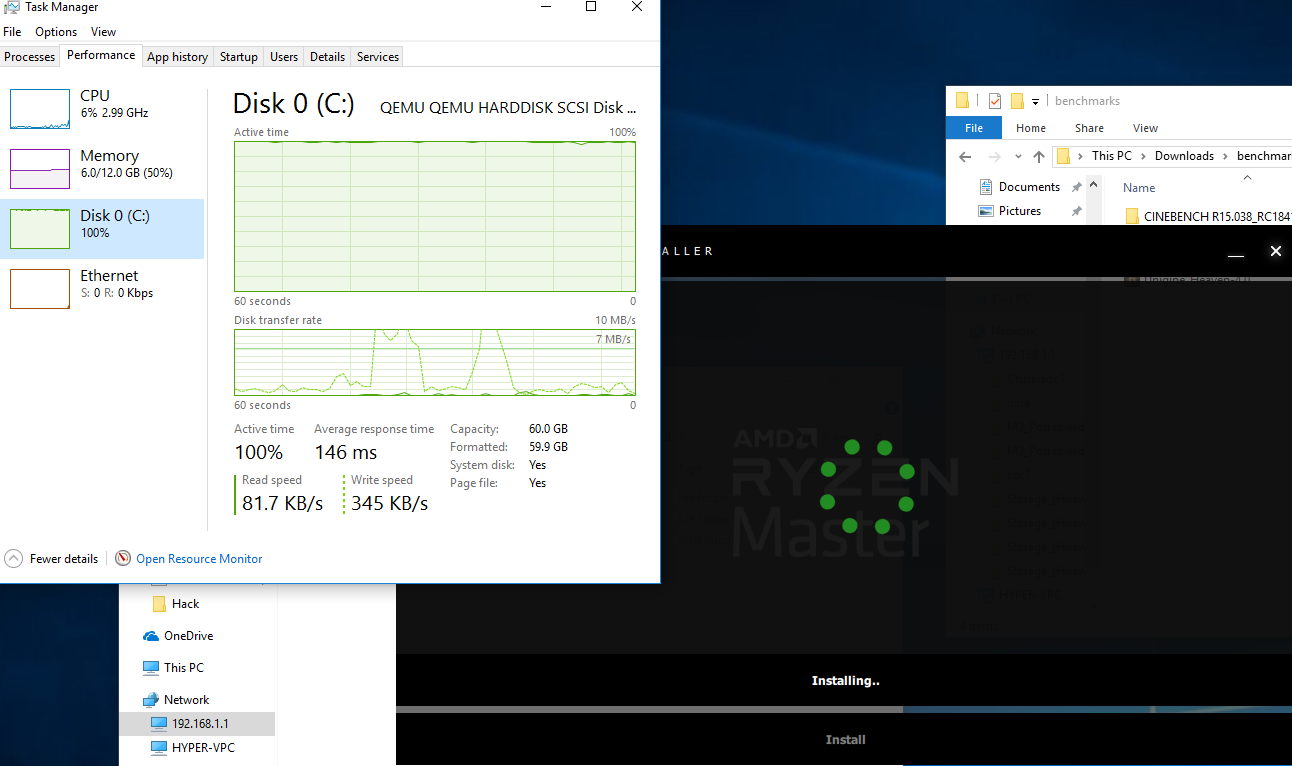
Task: Select OneDrive in navigation pane
Action: (x=178, y=636)
